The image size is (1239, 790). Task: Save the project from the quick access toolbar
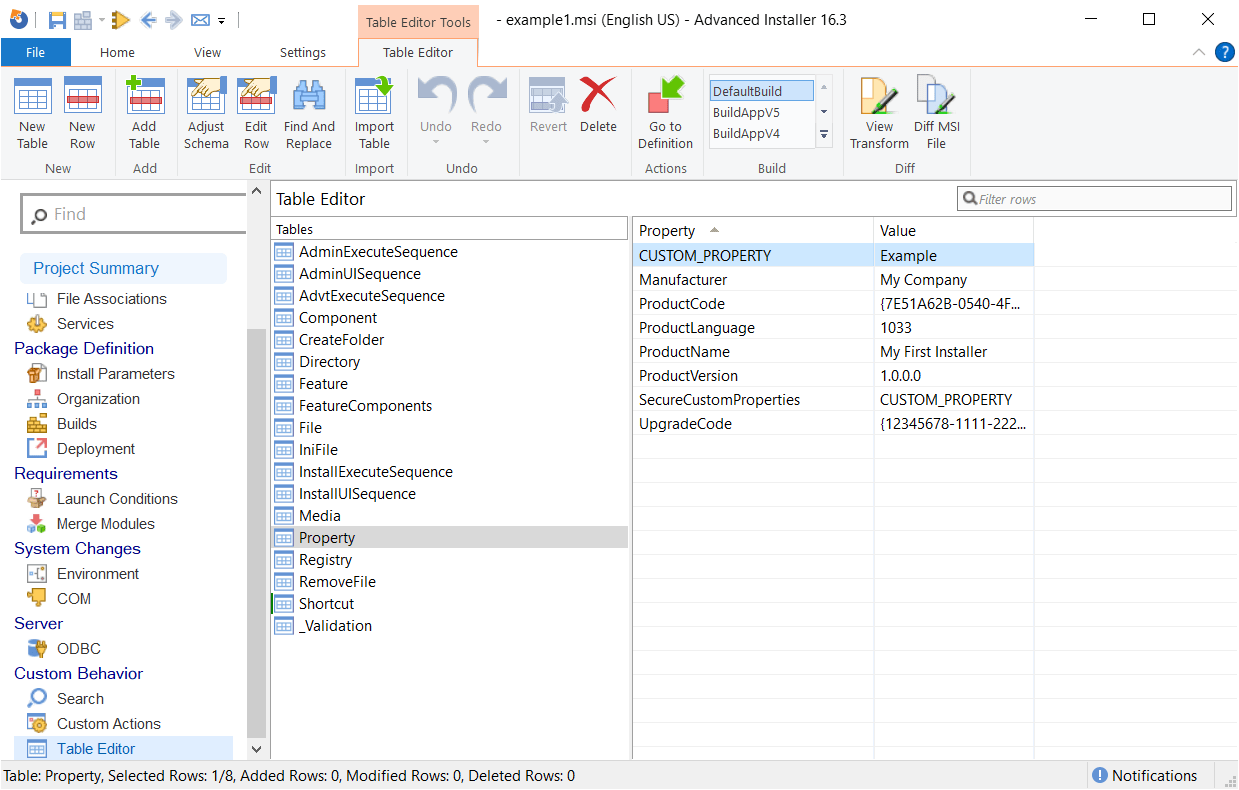click(56, 19)
